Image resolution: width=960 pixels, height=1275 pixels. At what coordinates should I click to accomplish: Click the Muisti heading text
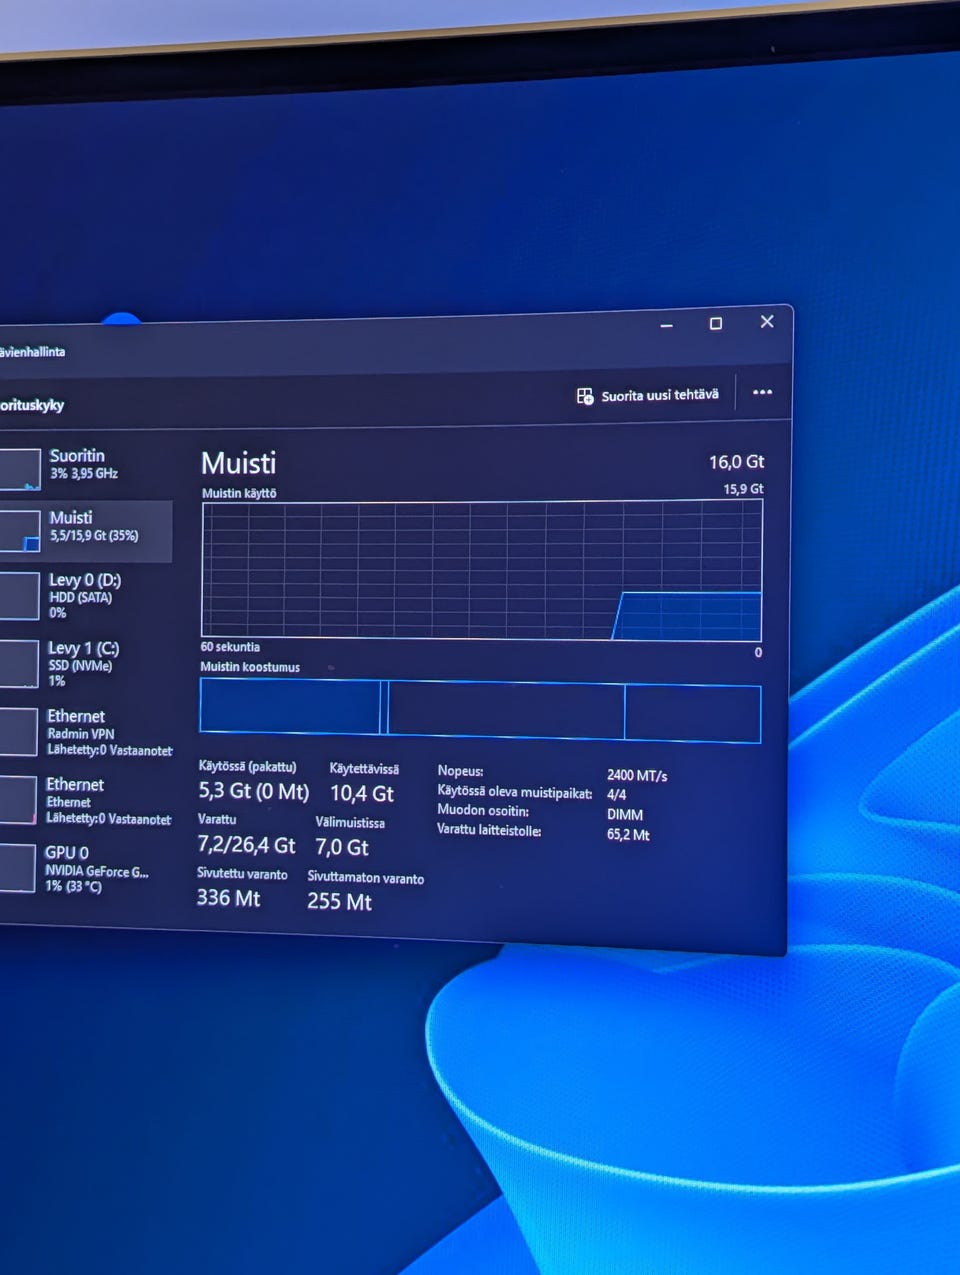tap(238, 463)
